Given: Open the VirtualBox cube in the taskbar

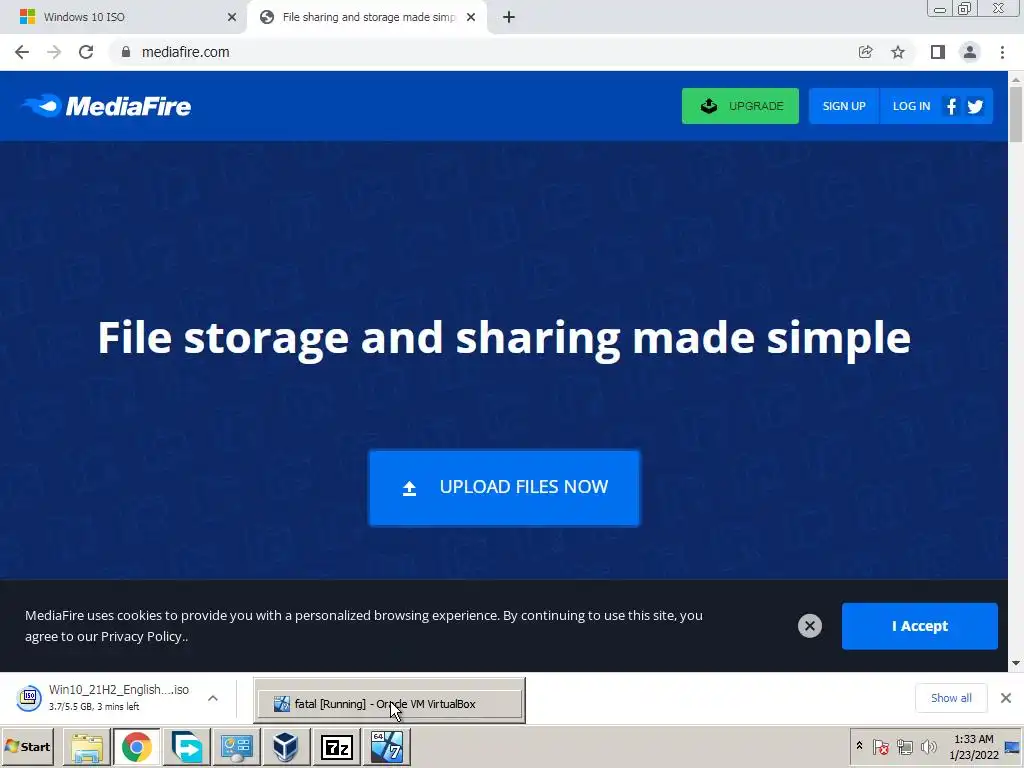Looking at the screenshot, I should tap(286, 747).
